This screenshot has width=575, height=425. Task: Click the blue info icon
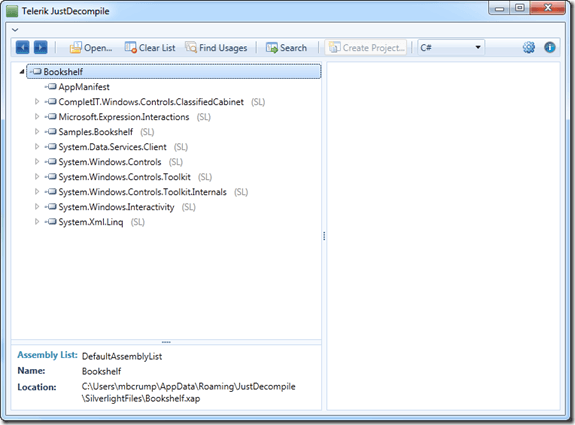pyautogui.click(x=549, y=47)
